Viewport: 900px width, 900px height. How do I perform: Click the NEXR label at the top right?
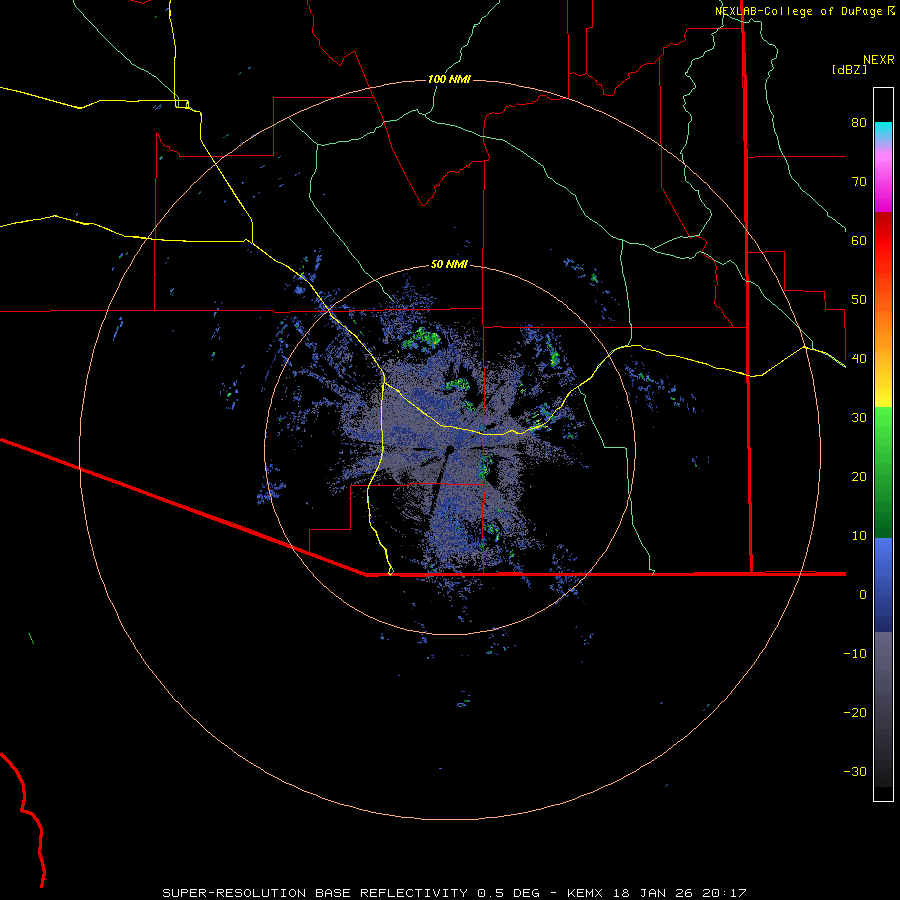click(x=879, y=60)
